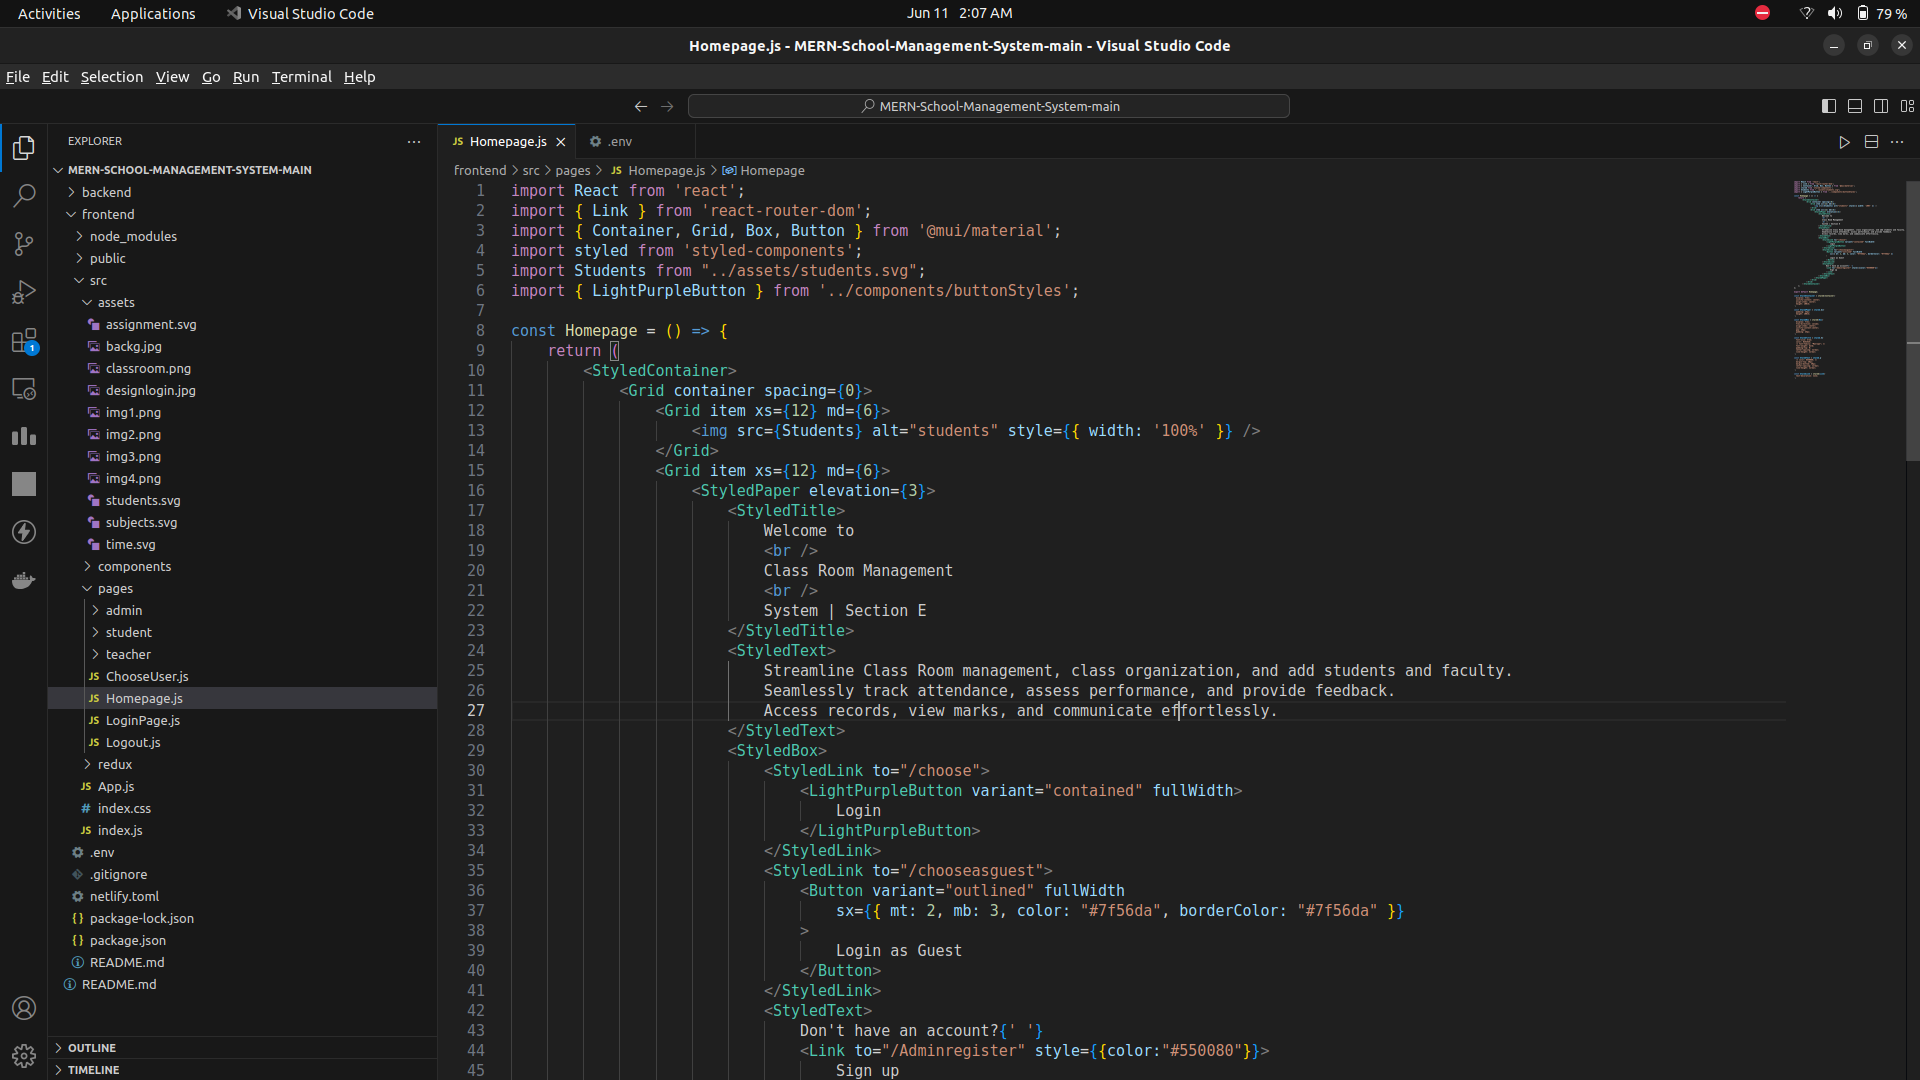Viewport: 1920px width, 1080px height.
Task: Open the .env tab in editor
Action: [615, 141]
